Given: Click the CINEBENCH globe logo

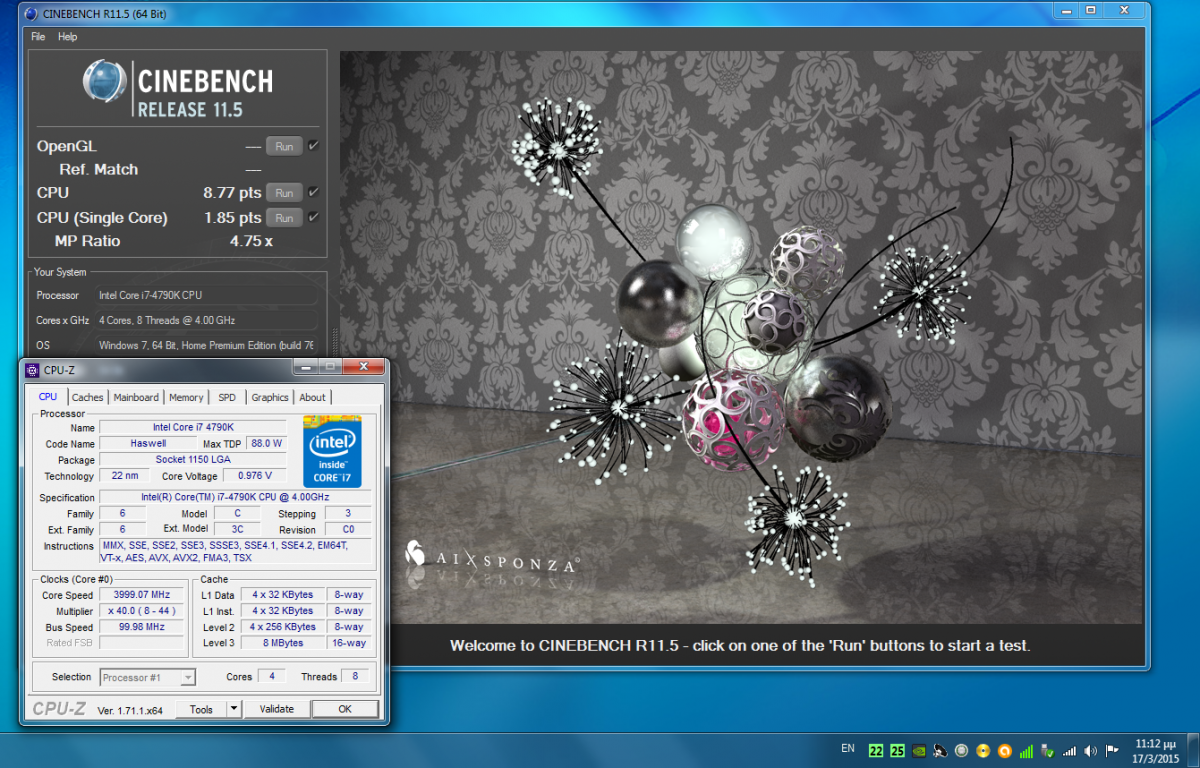Looking at the screenshot, I should coord(104,82).
